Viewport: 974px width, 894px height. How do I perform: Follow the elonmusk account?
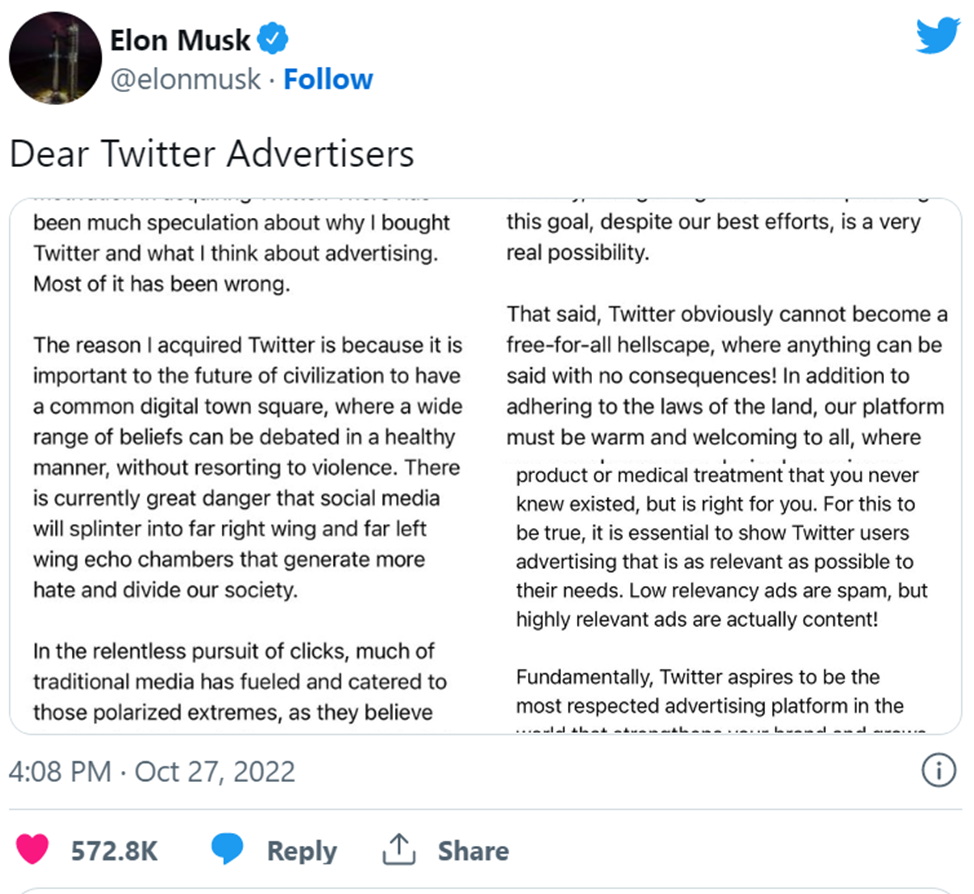[x=328, y=80]
